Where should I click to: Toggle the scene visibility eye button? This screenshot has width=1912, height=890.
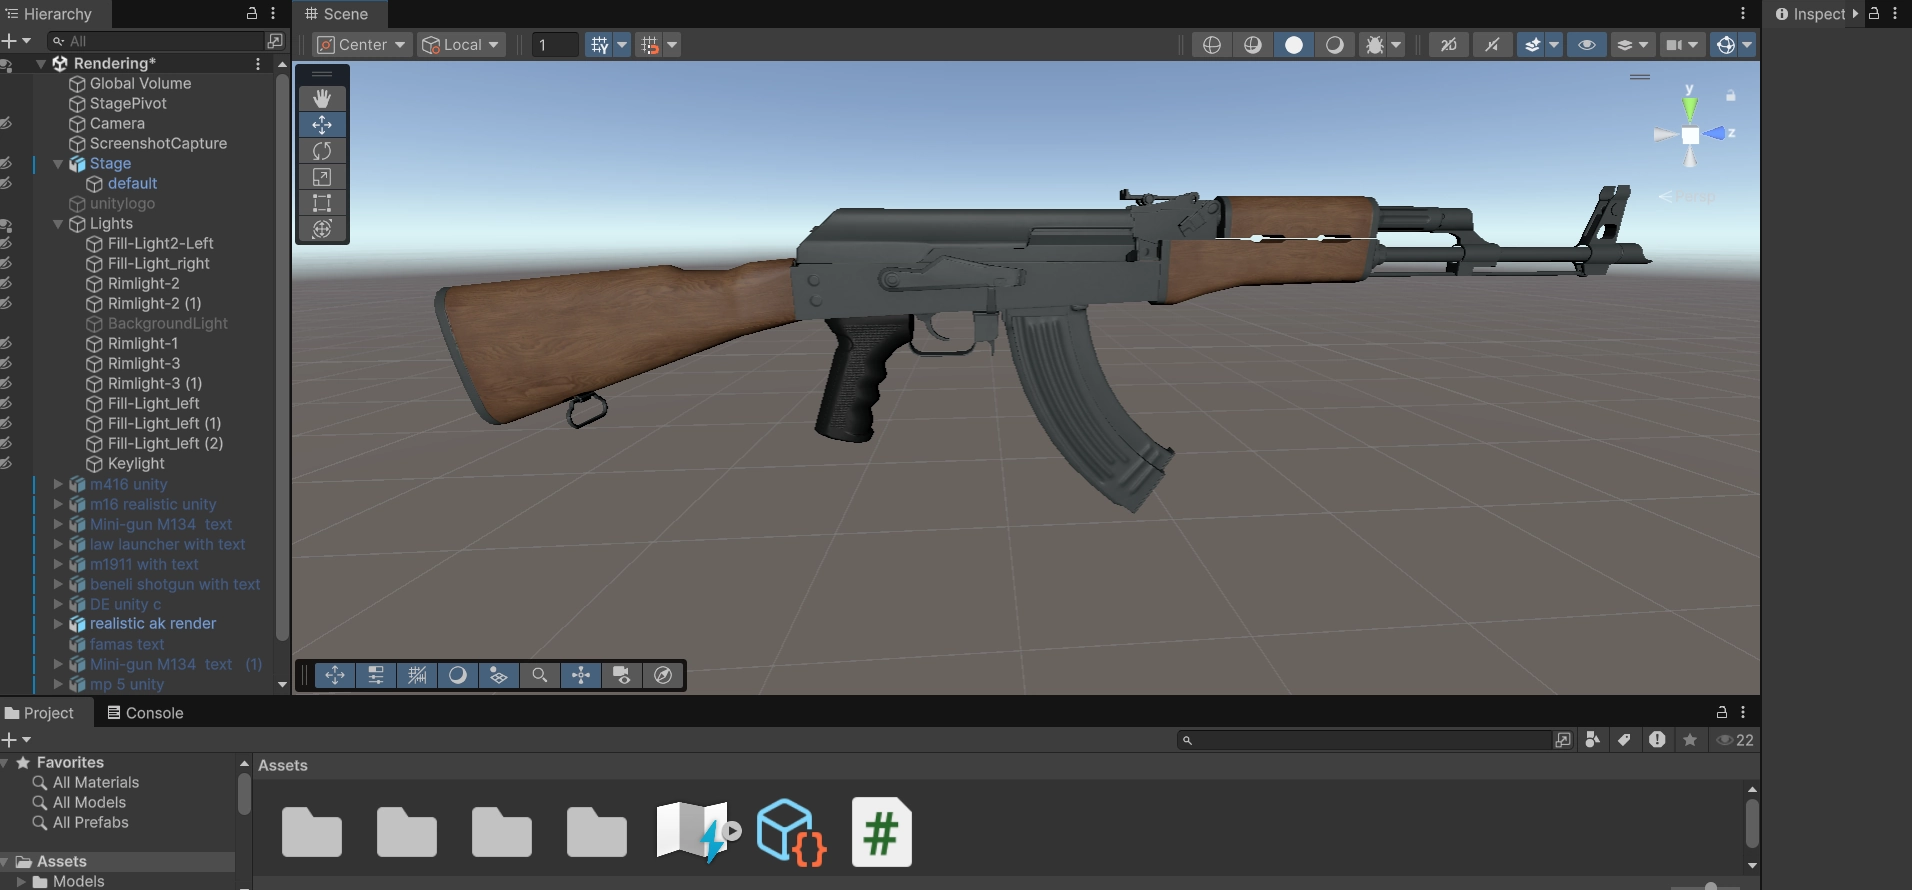pyautogui.click(x=1586, y=45)
